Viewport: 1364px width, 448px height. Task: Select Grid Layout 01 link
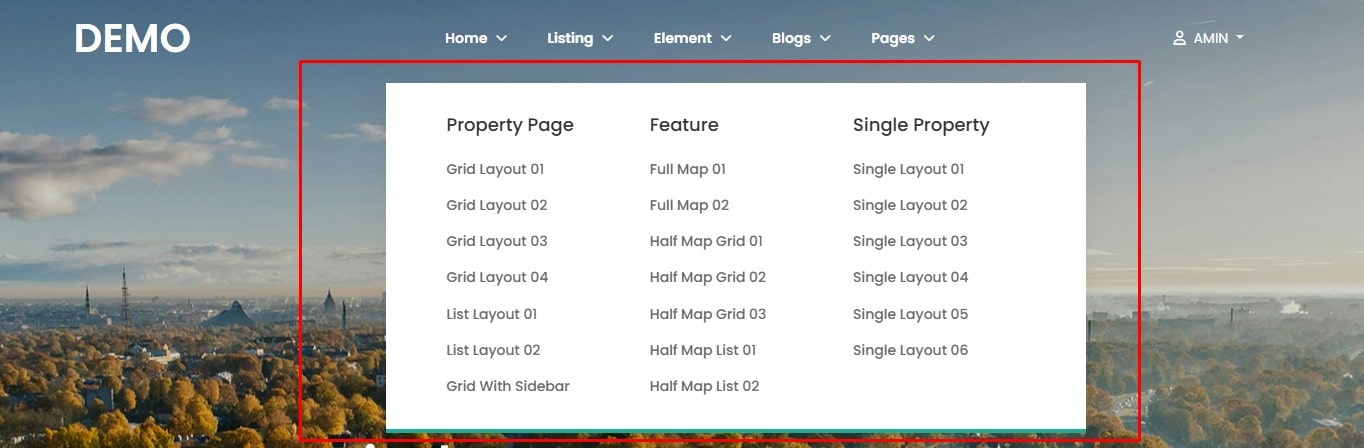tap(495, 169)
